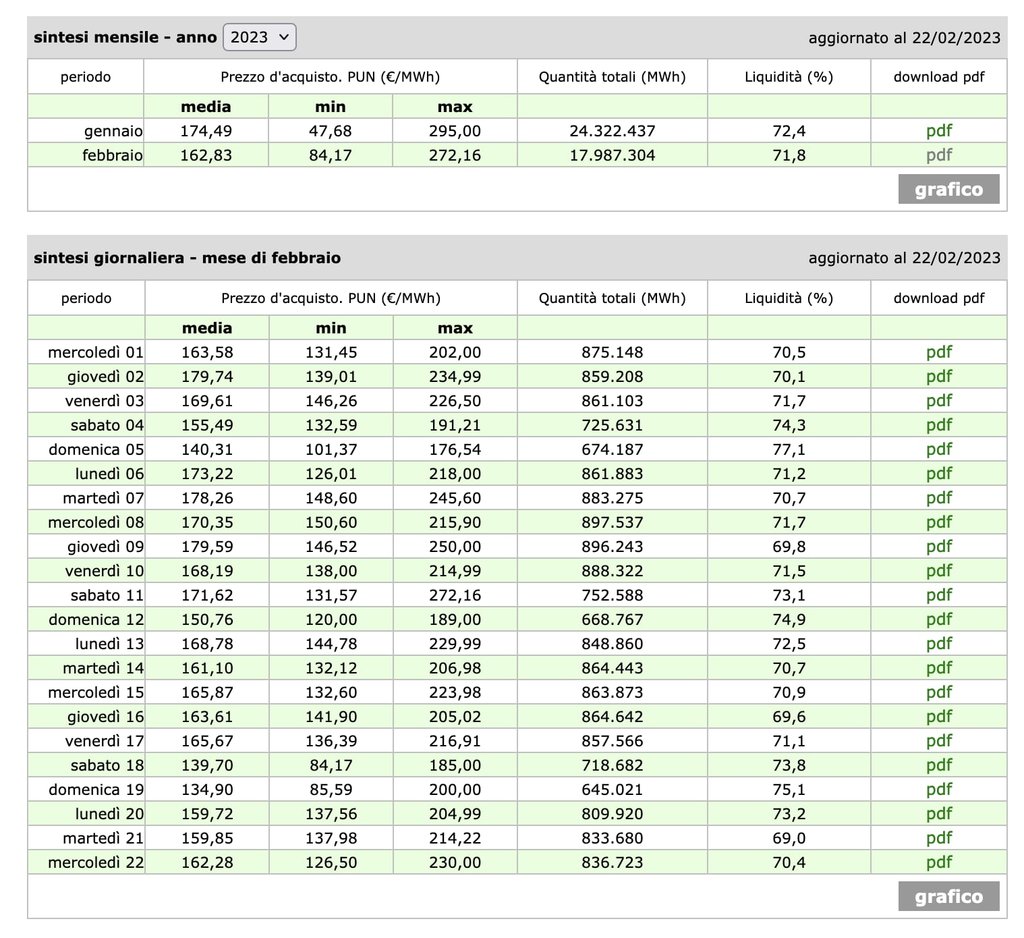Download pdf for mercoledì 22
Screen dimensions: 1024x938
tap(938, 862)
